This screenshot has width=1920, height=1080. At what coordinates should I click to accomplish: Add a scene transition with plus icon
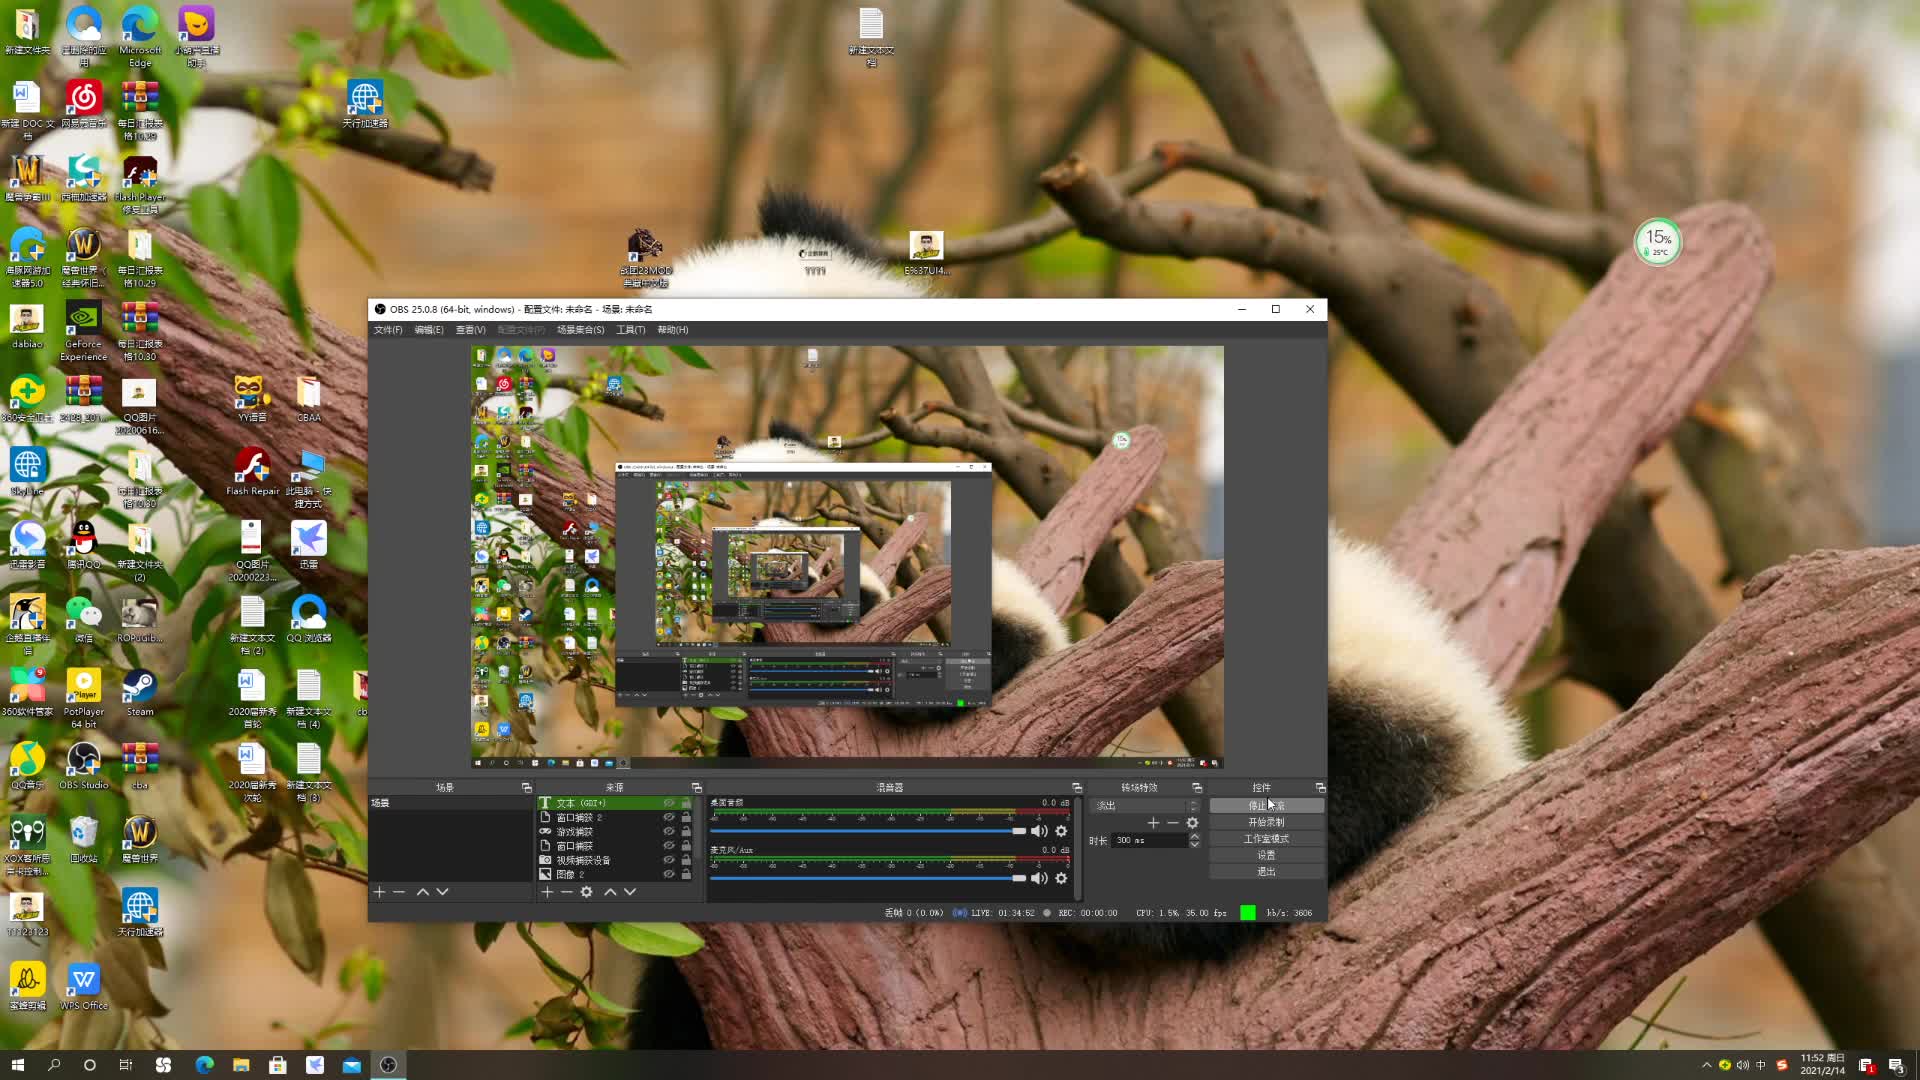tap(1153, 822)
